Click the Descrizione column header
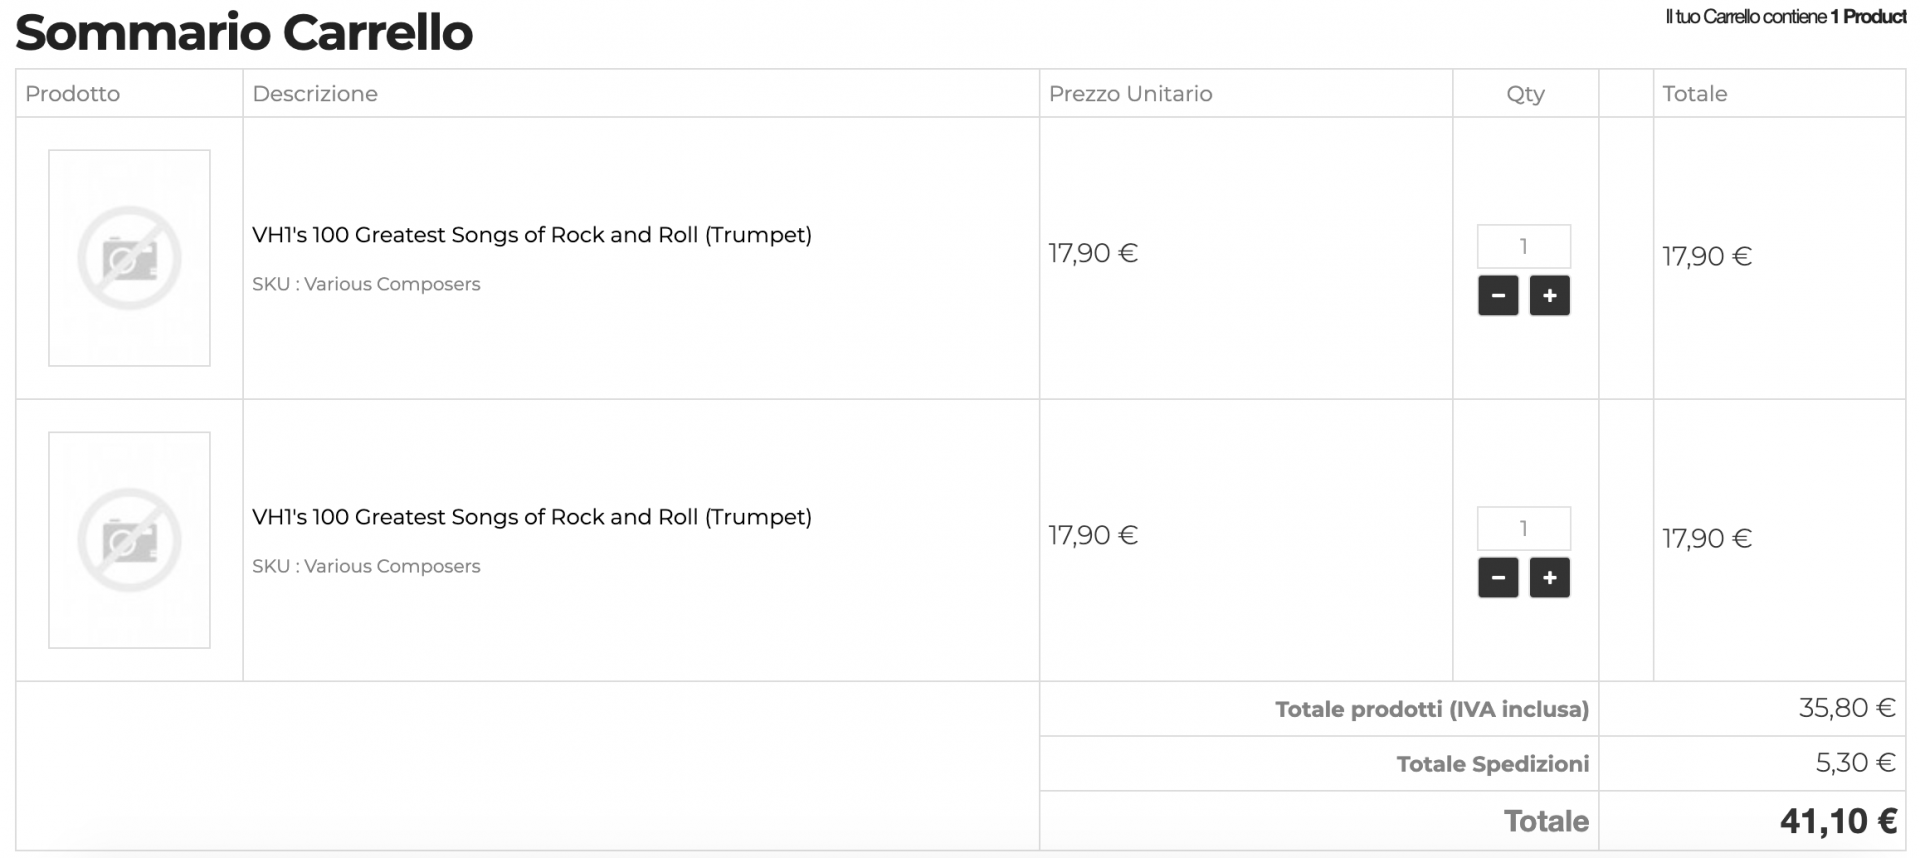This screenshot has height=858, width=1920. click(x=315, y=94)
